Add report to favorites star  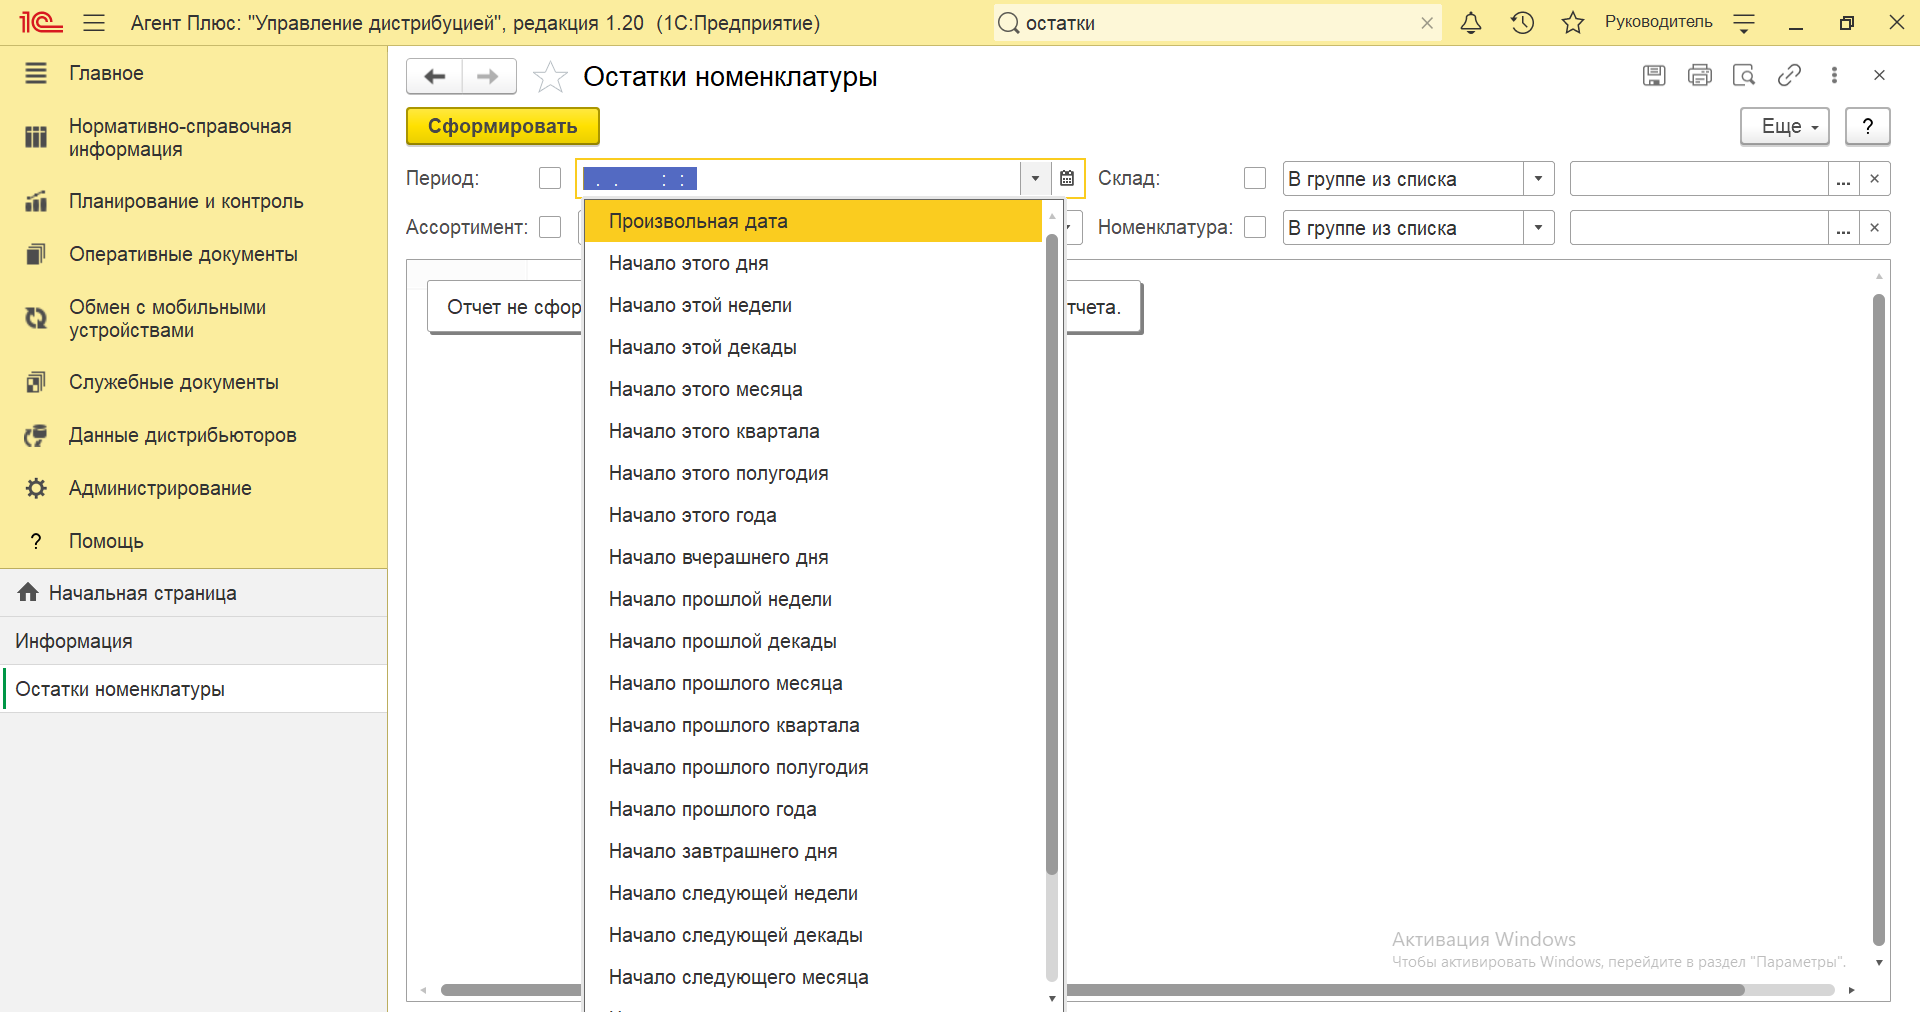click(x=550, y=77)
